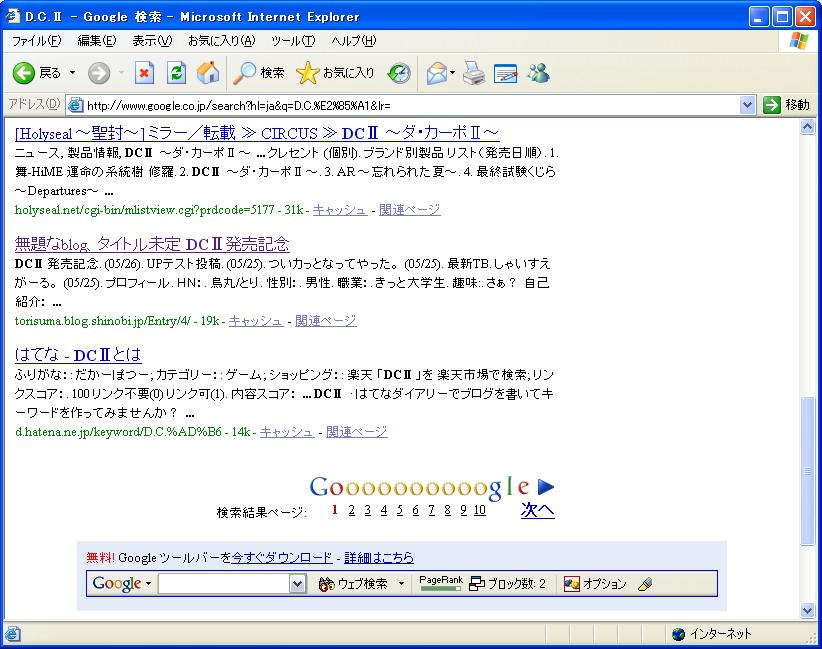Open the 無題なblog result link
822x649 pixels.
pyautogui.click(x=152, y=244)
